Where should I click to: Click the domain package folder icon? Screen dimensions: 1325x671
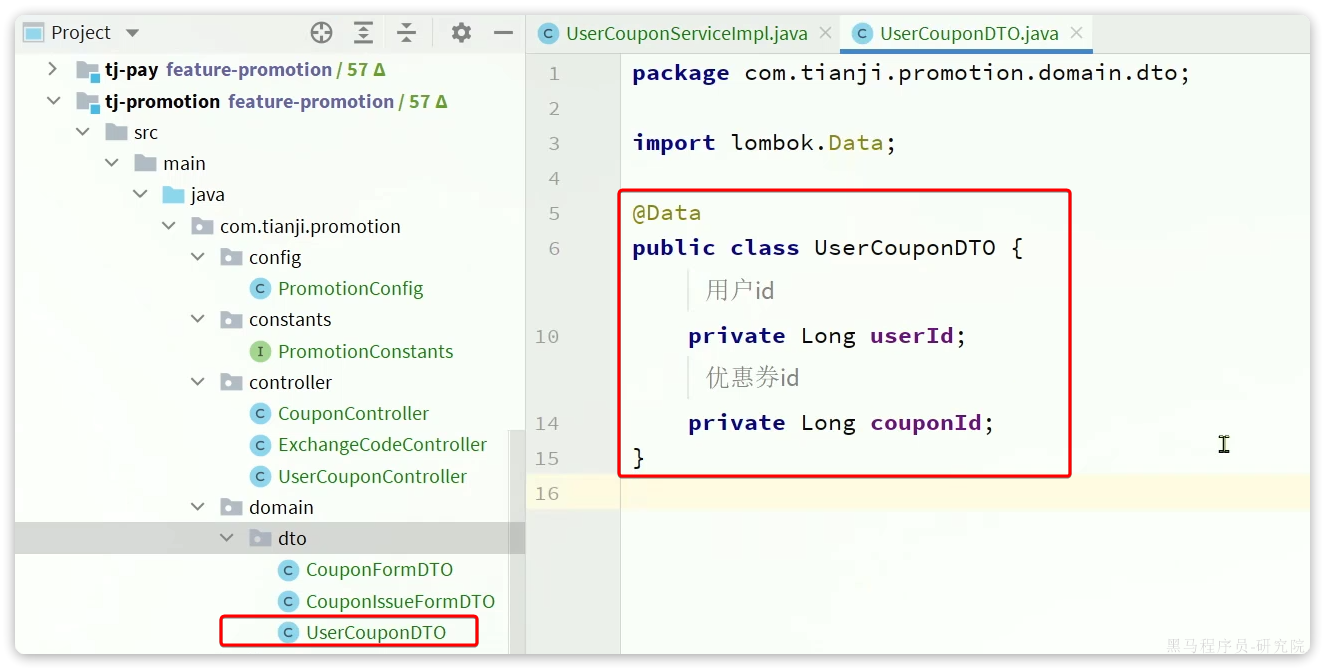pyautogui.click(x=231, y=507)
